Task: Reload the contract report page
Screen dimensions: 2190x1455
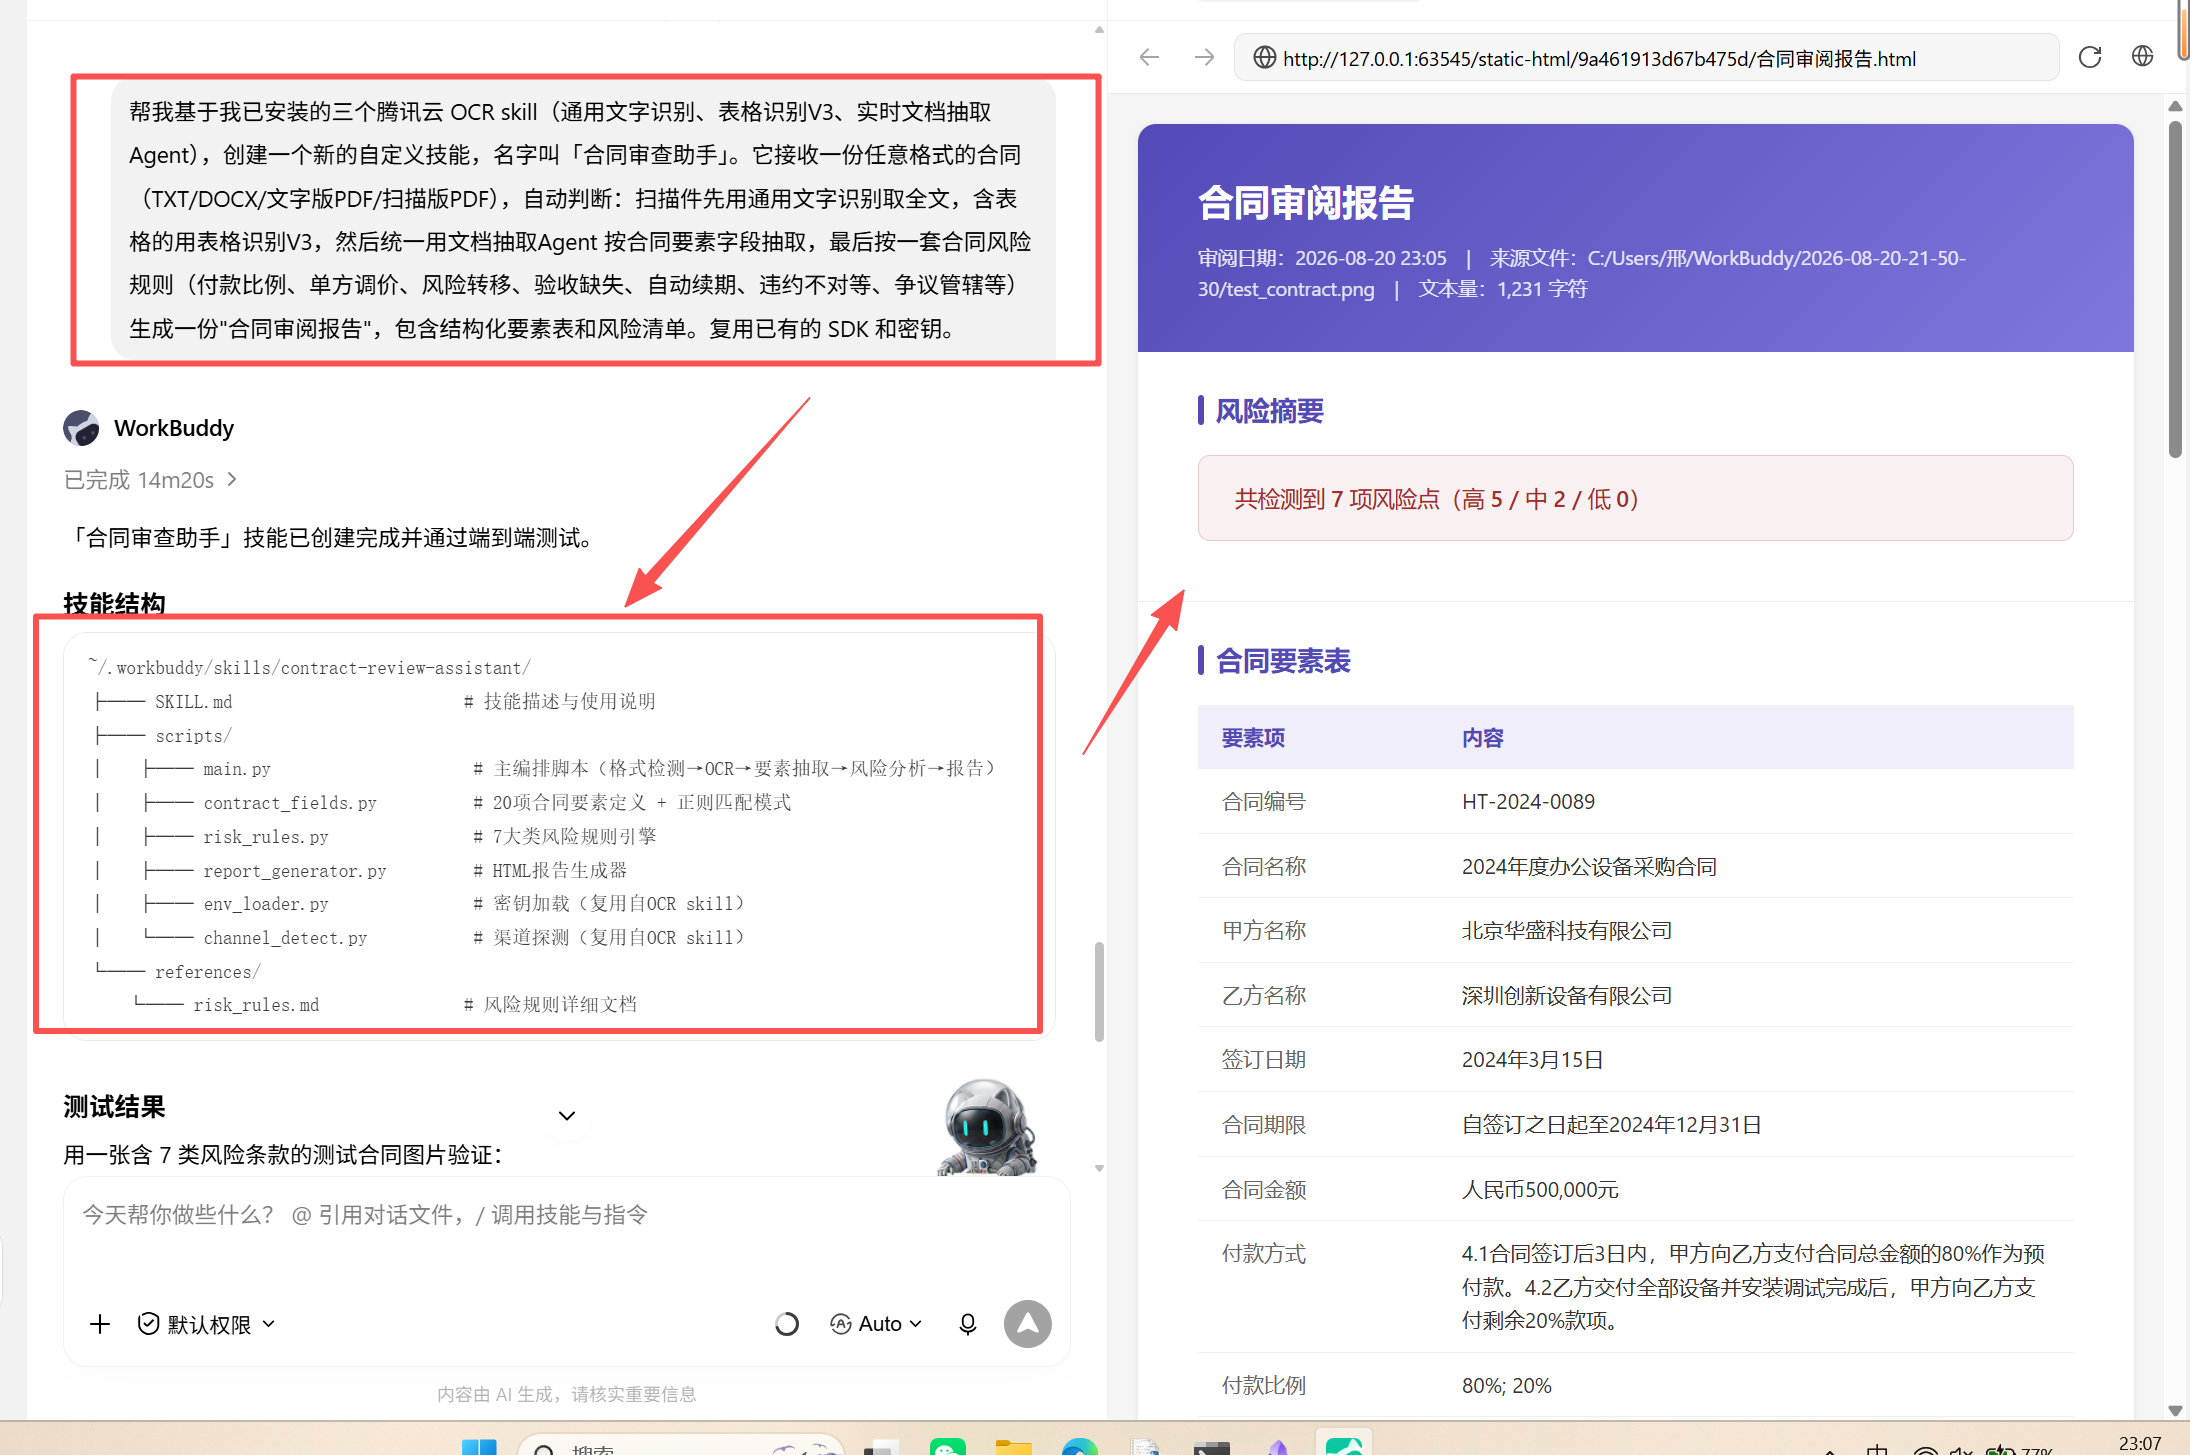Action: [x=2090, y=57]
